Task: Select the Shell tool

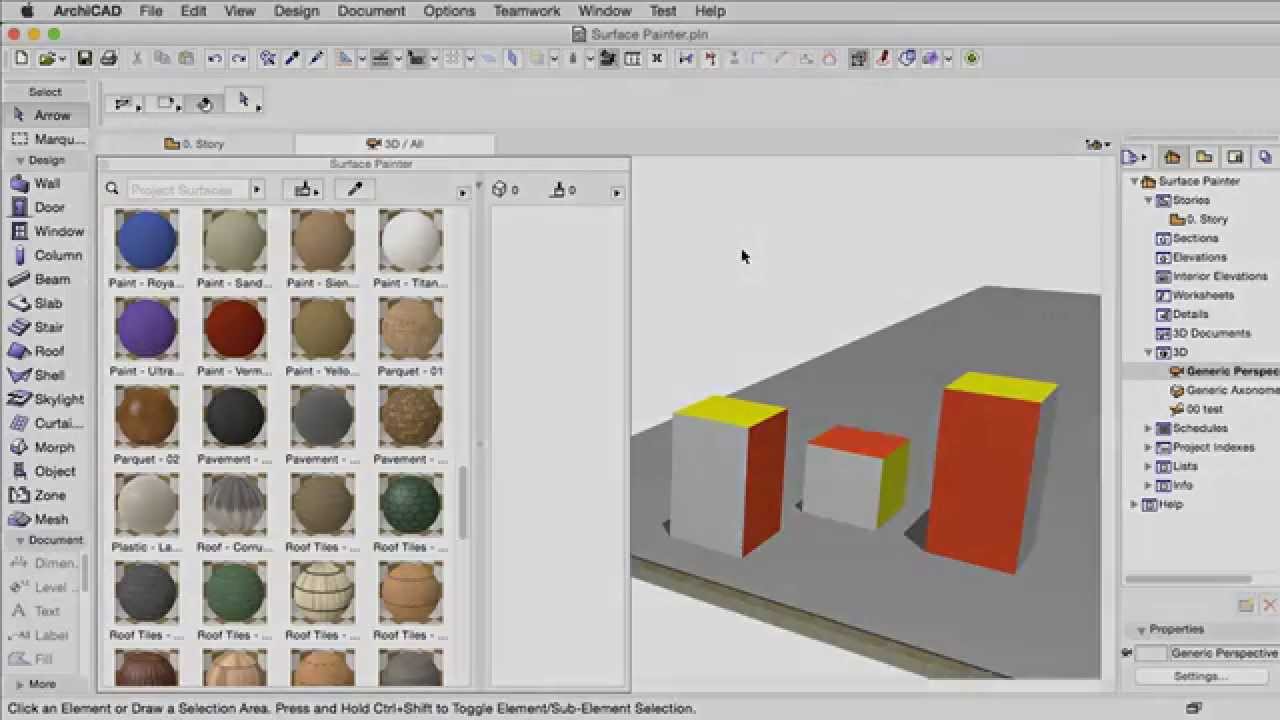Action: click(x=45, y=375)
